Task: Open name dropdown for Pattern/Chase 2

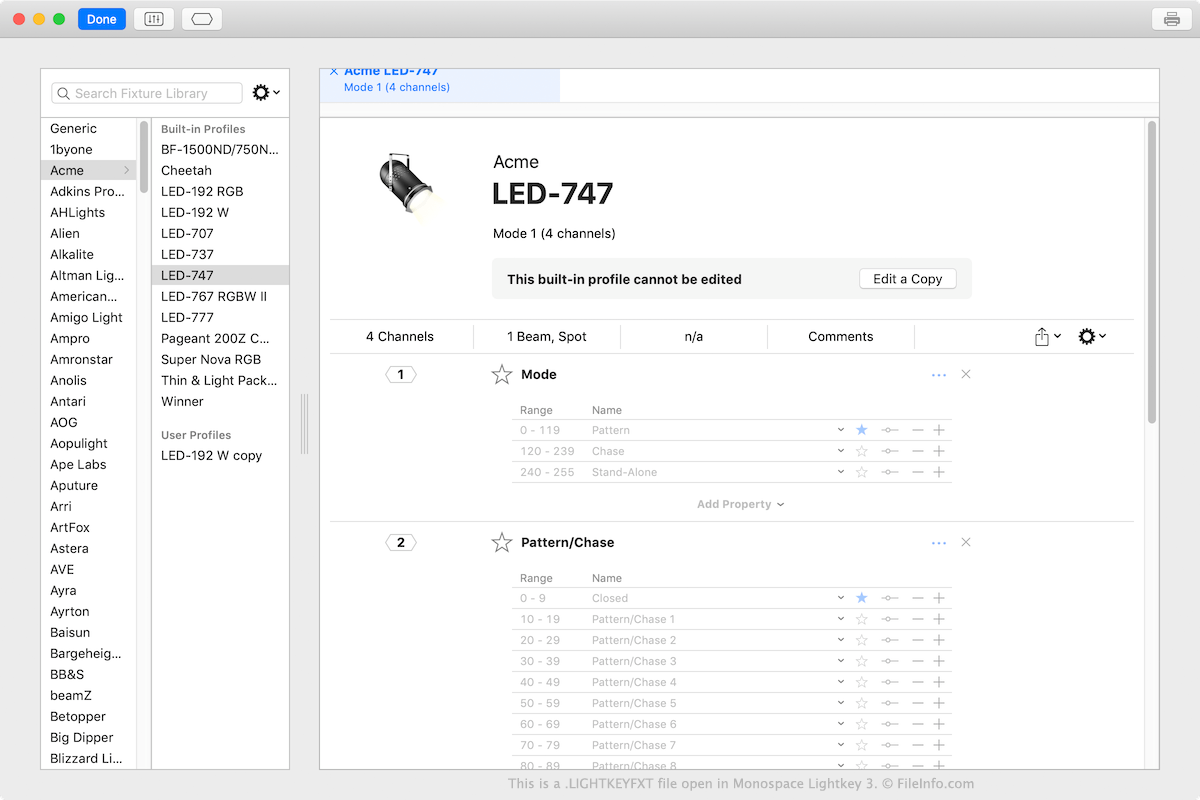Action: tap(841, 640)
